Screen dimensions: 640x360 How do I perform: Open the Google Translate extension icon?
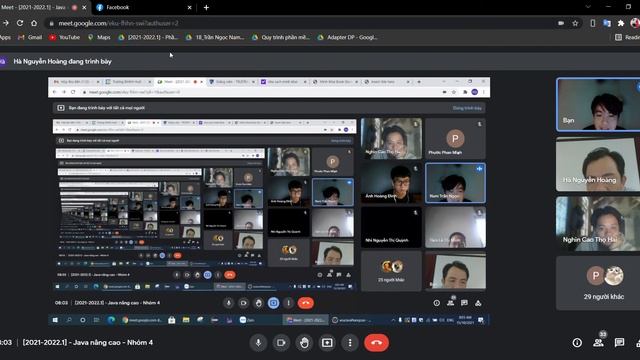pos(607,23)
